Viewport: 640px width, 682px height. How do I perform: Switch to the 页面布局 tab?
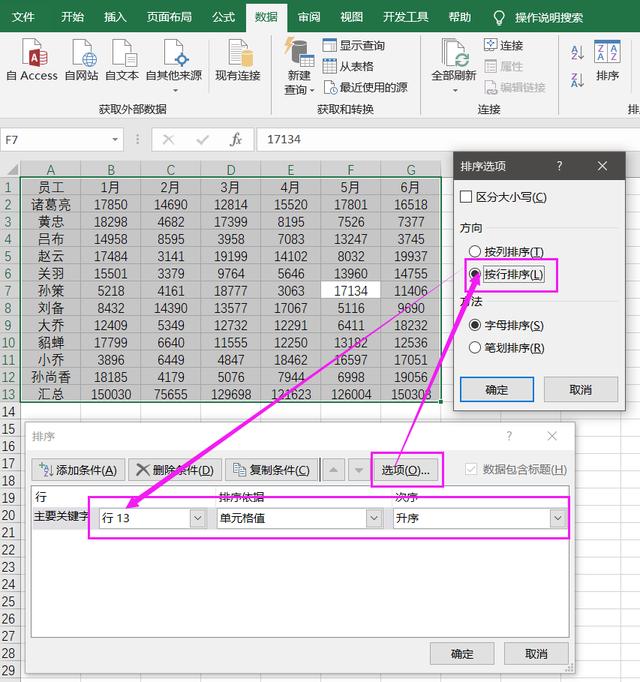coord(169,17)
